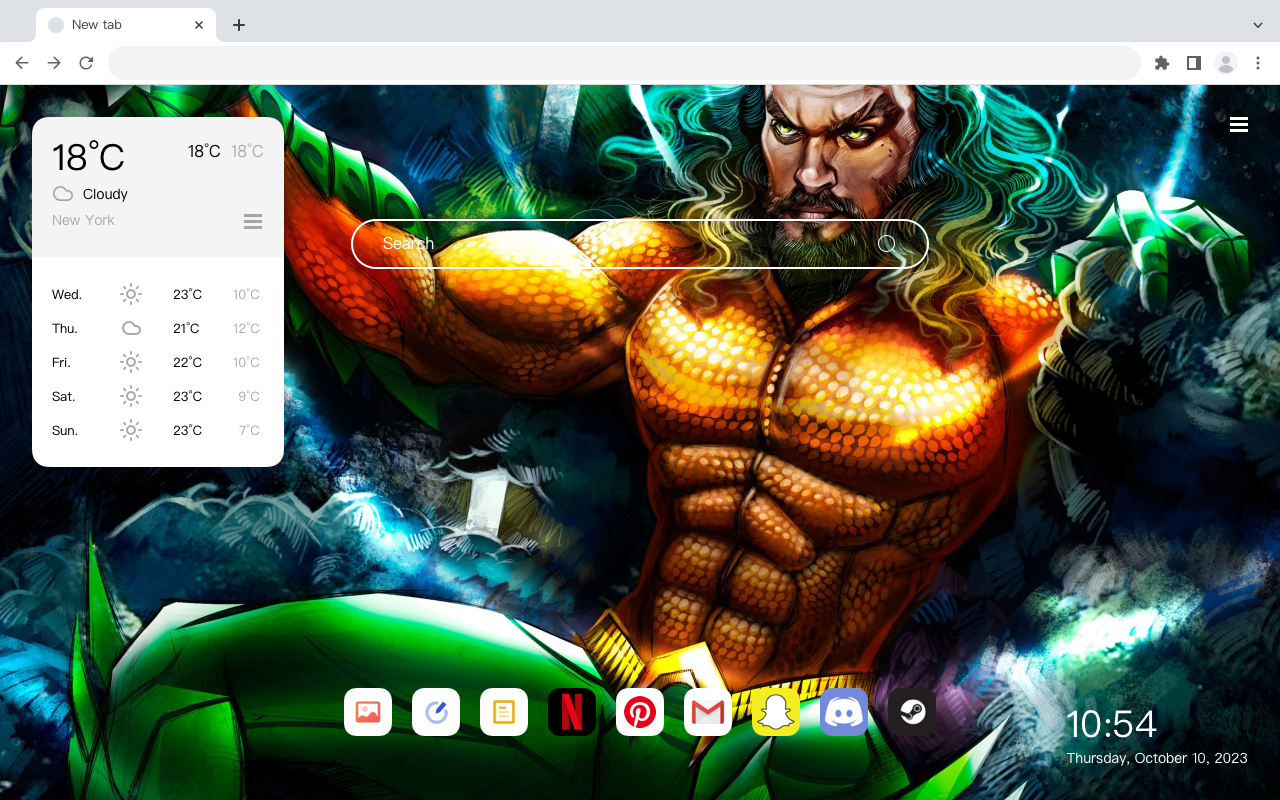Open the Chrome three-dot menu
Screen dimensions: 1280x800
[x=1258, y=63]
